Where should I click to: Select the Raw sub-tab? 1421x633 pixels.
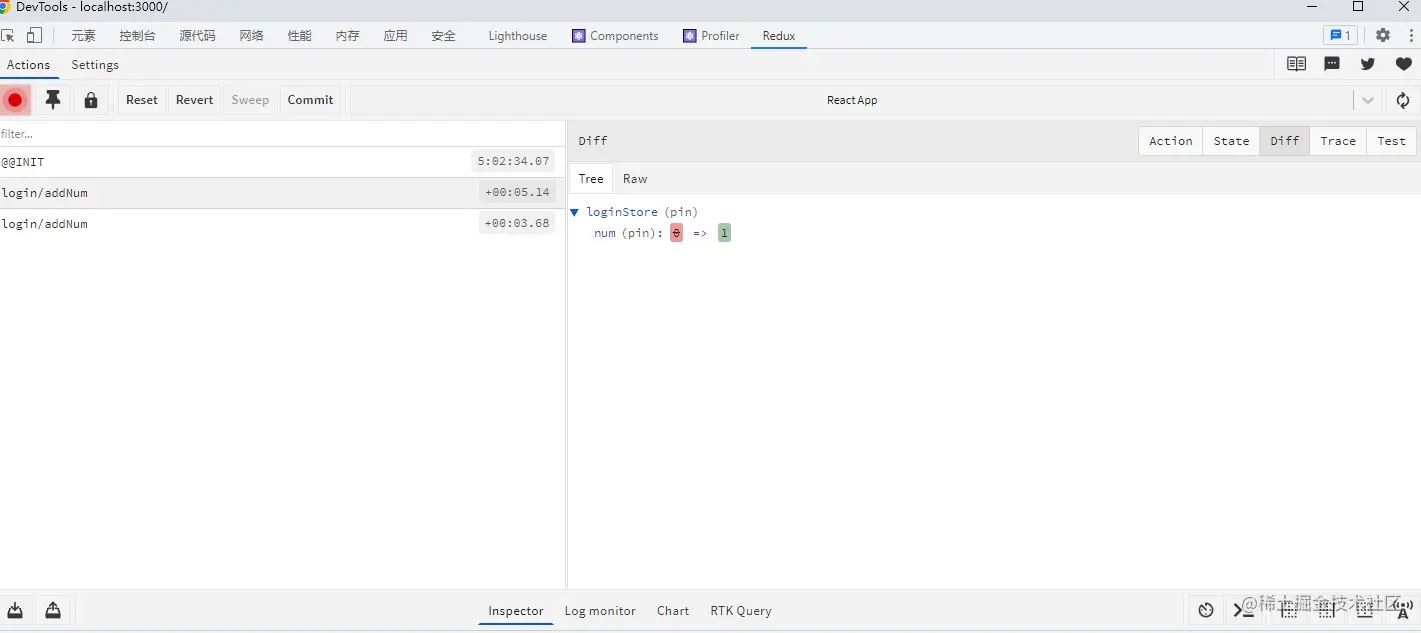[x=635, y=179]
